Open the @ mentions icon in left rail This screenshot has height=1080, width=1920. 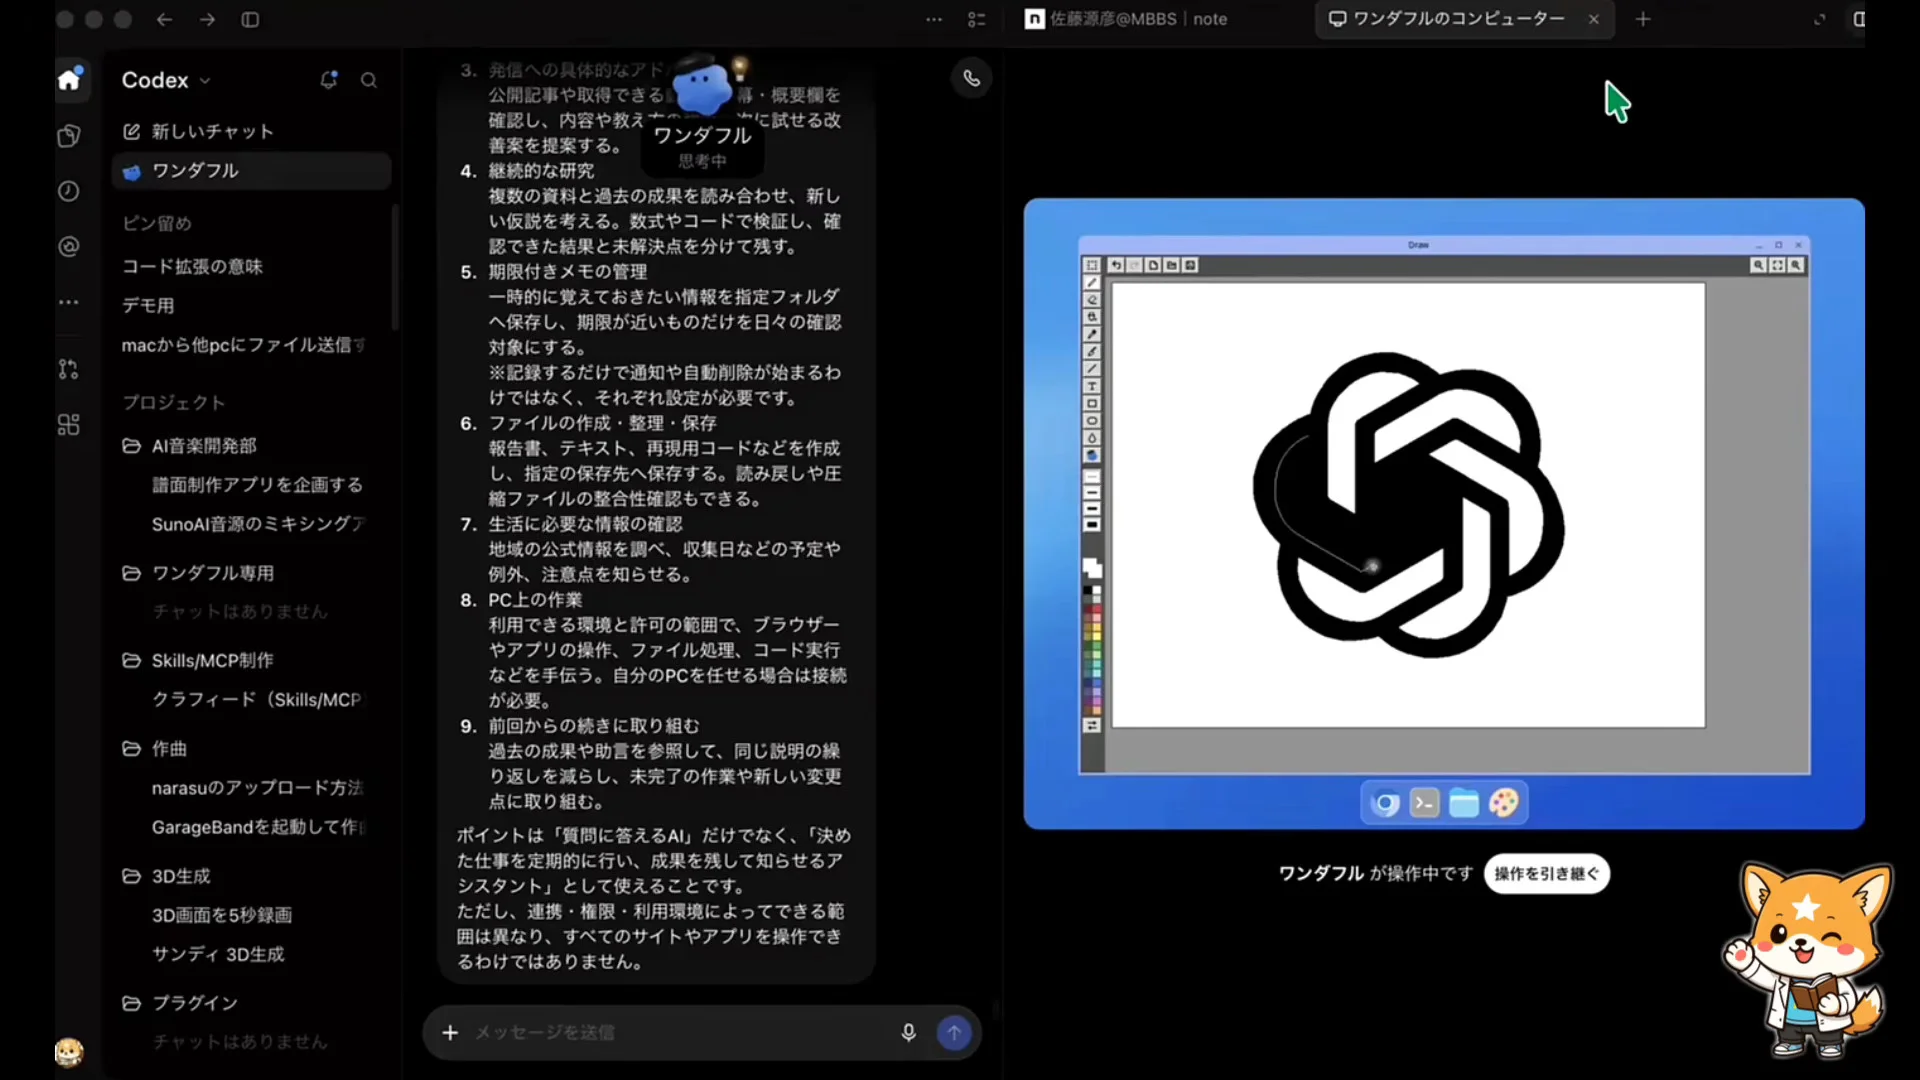(69, 246)
